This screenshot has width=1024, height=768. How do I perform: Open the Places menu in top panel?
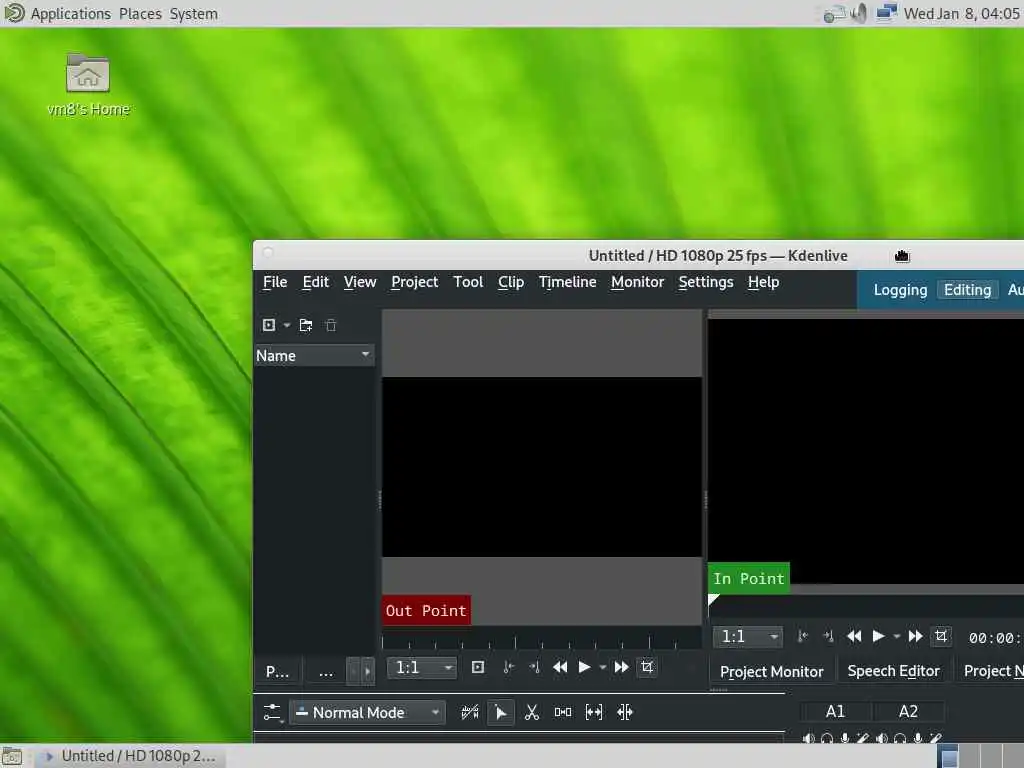pos(140,14)
